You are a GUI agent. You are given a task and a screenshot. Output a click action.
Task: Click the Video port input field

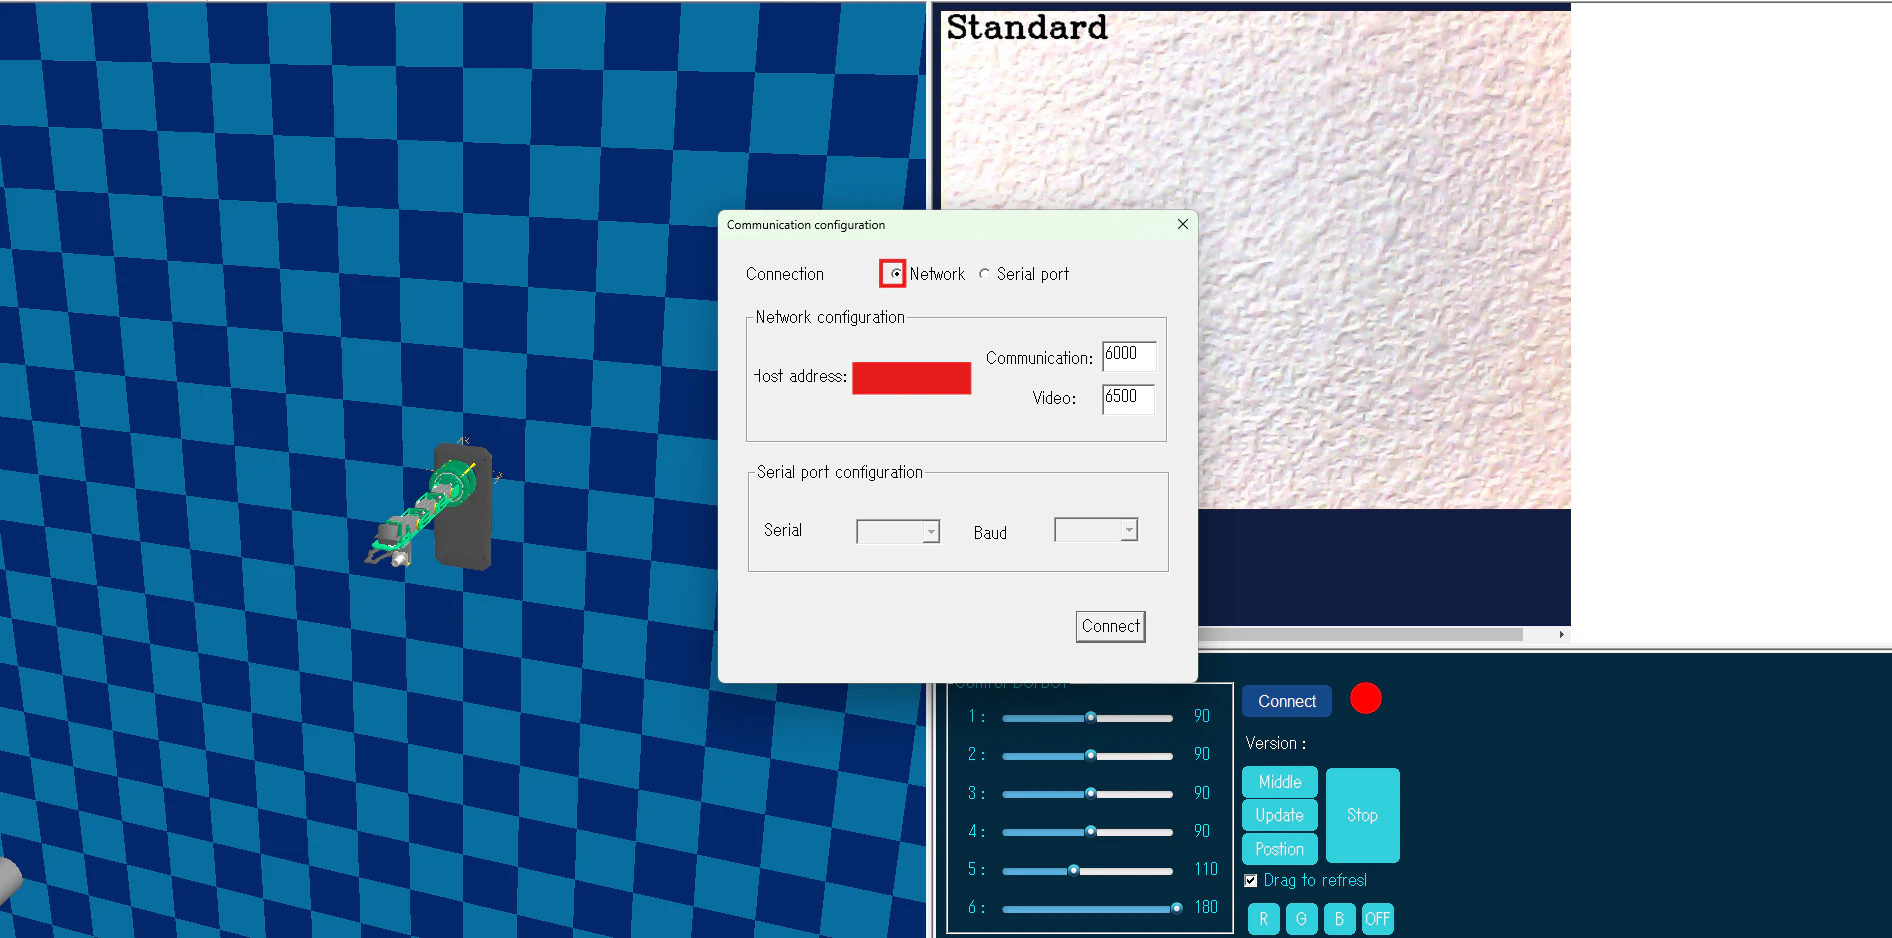(1129, 399)
